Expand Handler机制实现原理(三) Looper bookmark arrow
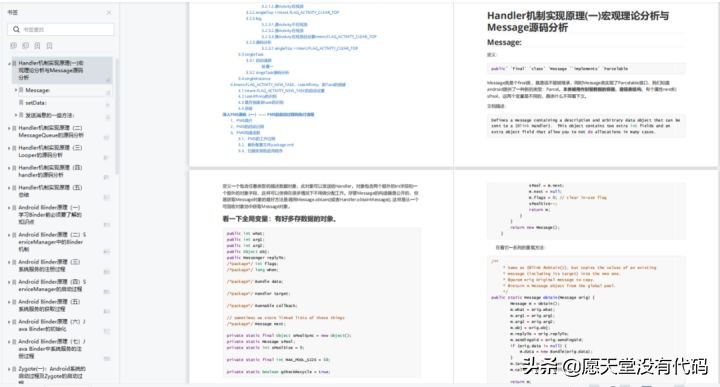720x387 pixels. pyautogui.click(x=9, y=148)
